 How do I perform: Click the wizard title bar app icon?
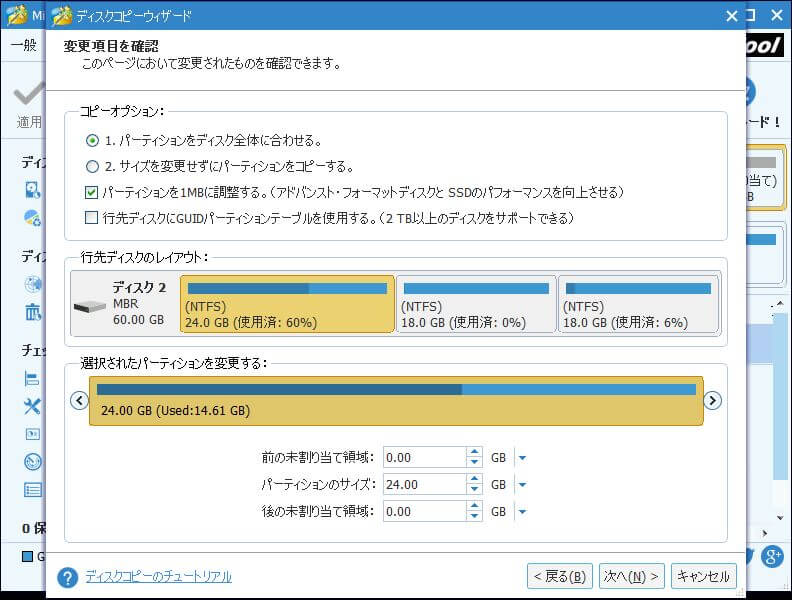[62, 16]
